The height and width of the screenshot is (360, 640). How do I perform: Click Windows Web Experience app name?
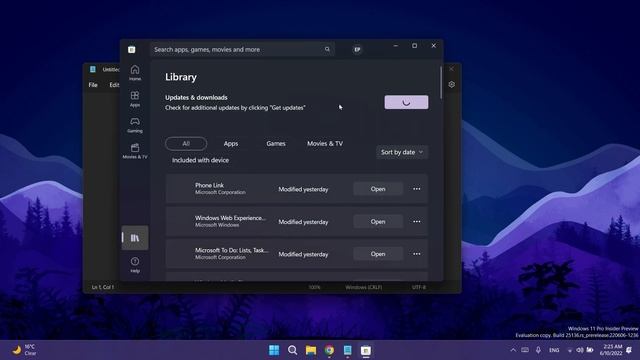[230, 218]
